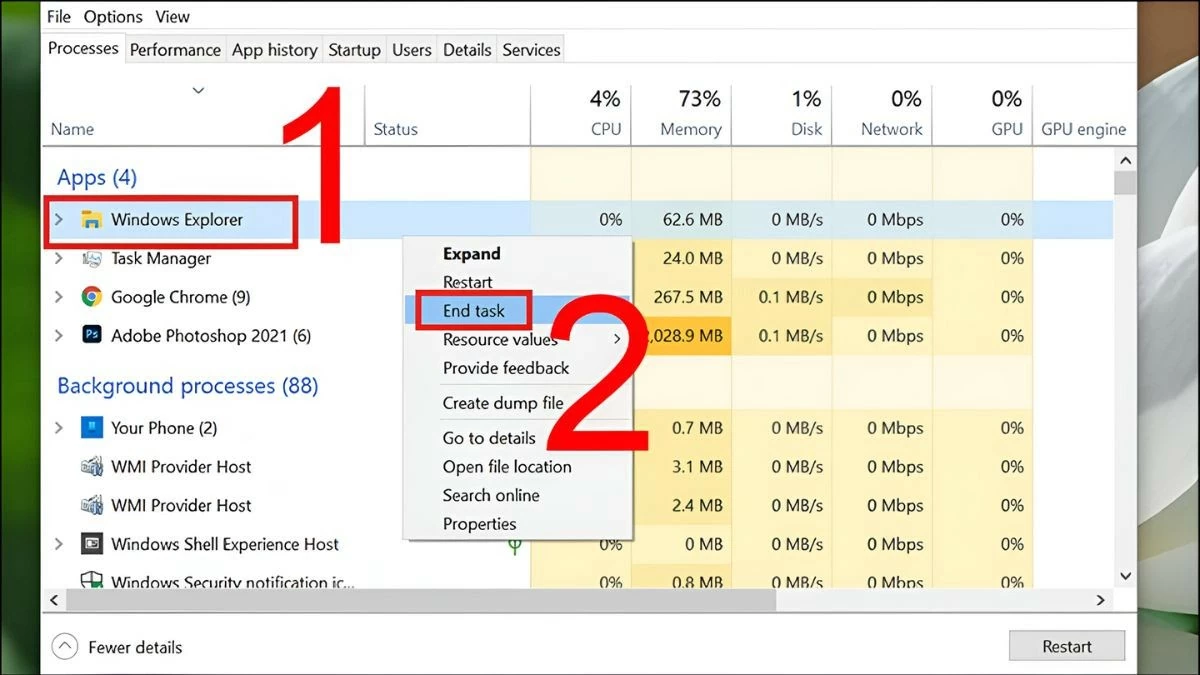Click the Google Chrome icon
Viewport: 1200px width, 675px height.
point(92,297)
